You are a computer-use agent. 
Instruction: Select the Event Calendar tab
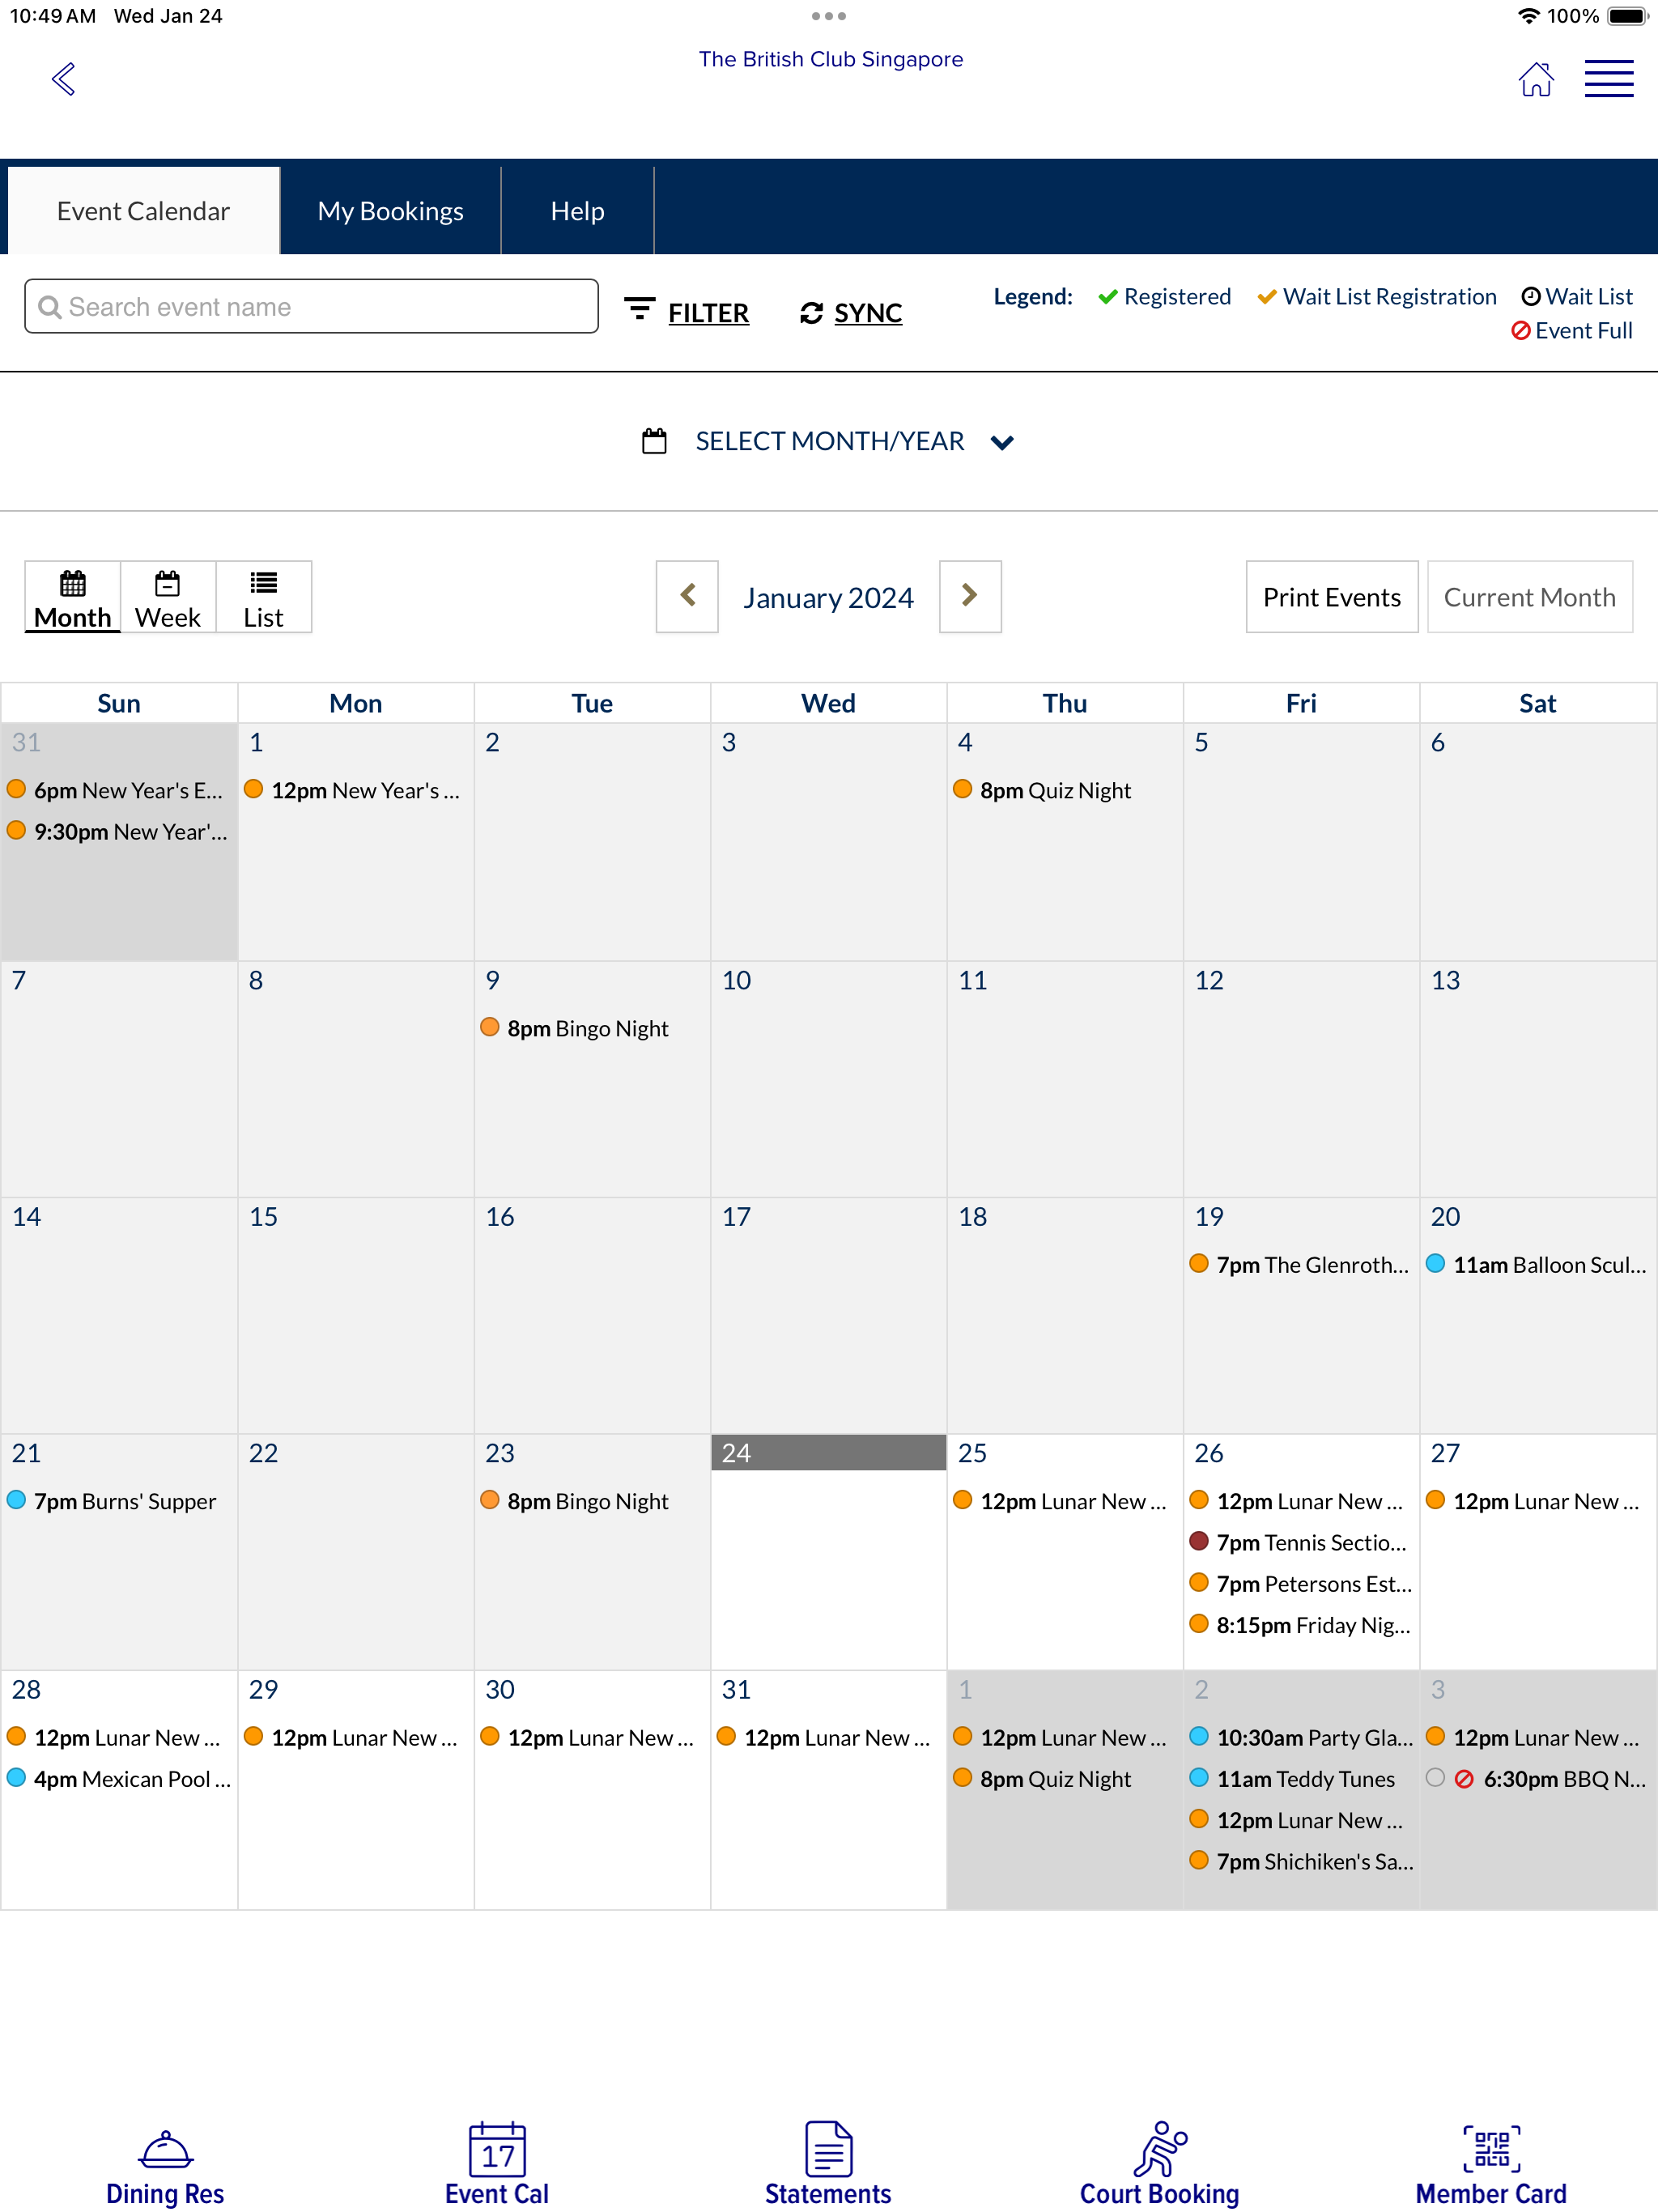coord(143,211)
